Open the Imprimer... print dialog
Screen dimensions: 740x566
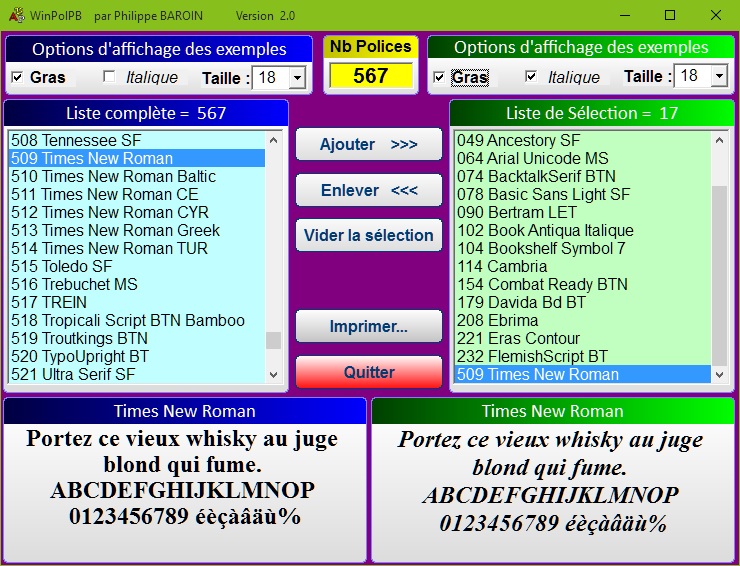point(368,326)
